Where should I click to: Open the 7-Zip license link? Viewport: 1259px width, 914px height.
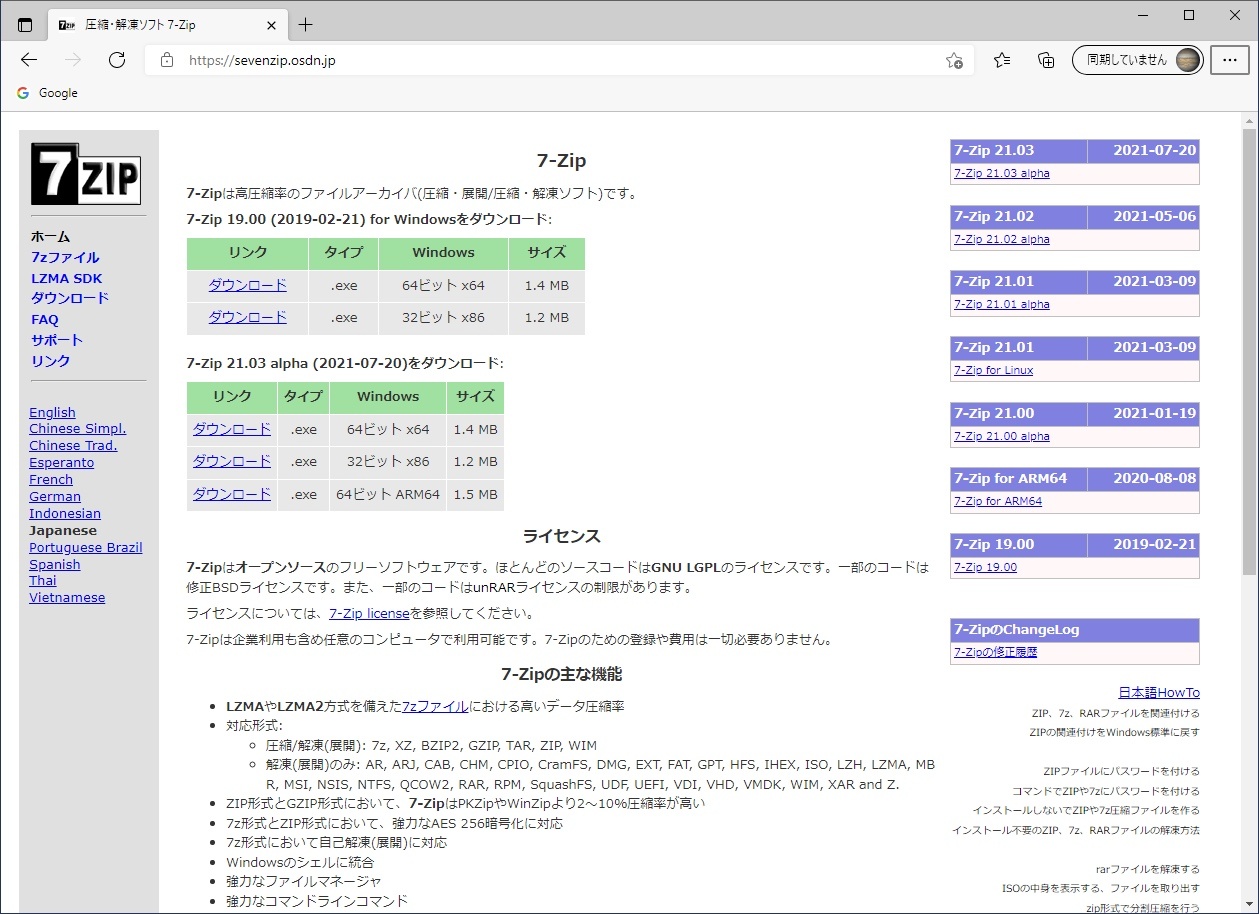pos(369,613)
